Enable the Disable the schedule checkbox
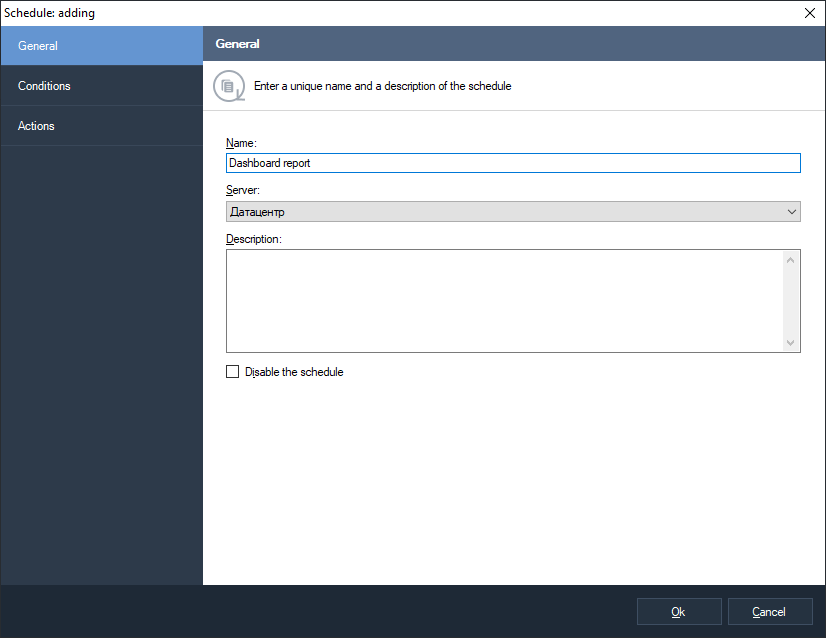The image size is (826, 638). [x=233, y=372]
